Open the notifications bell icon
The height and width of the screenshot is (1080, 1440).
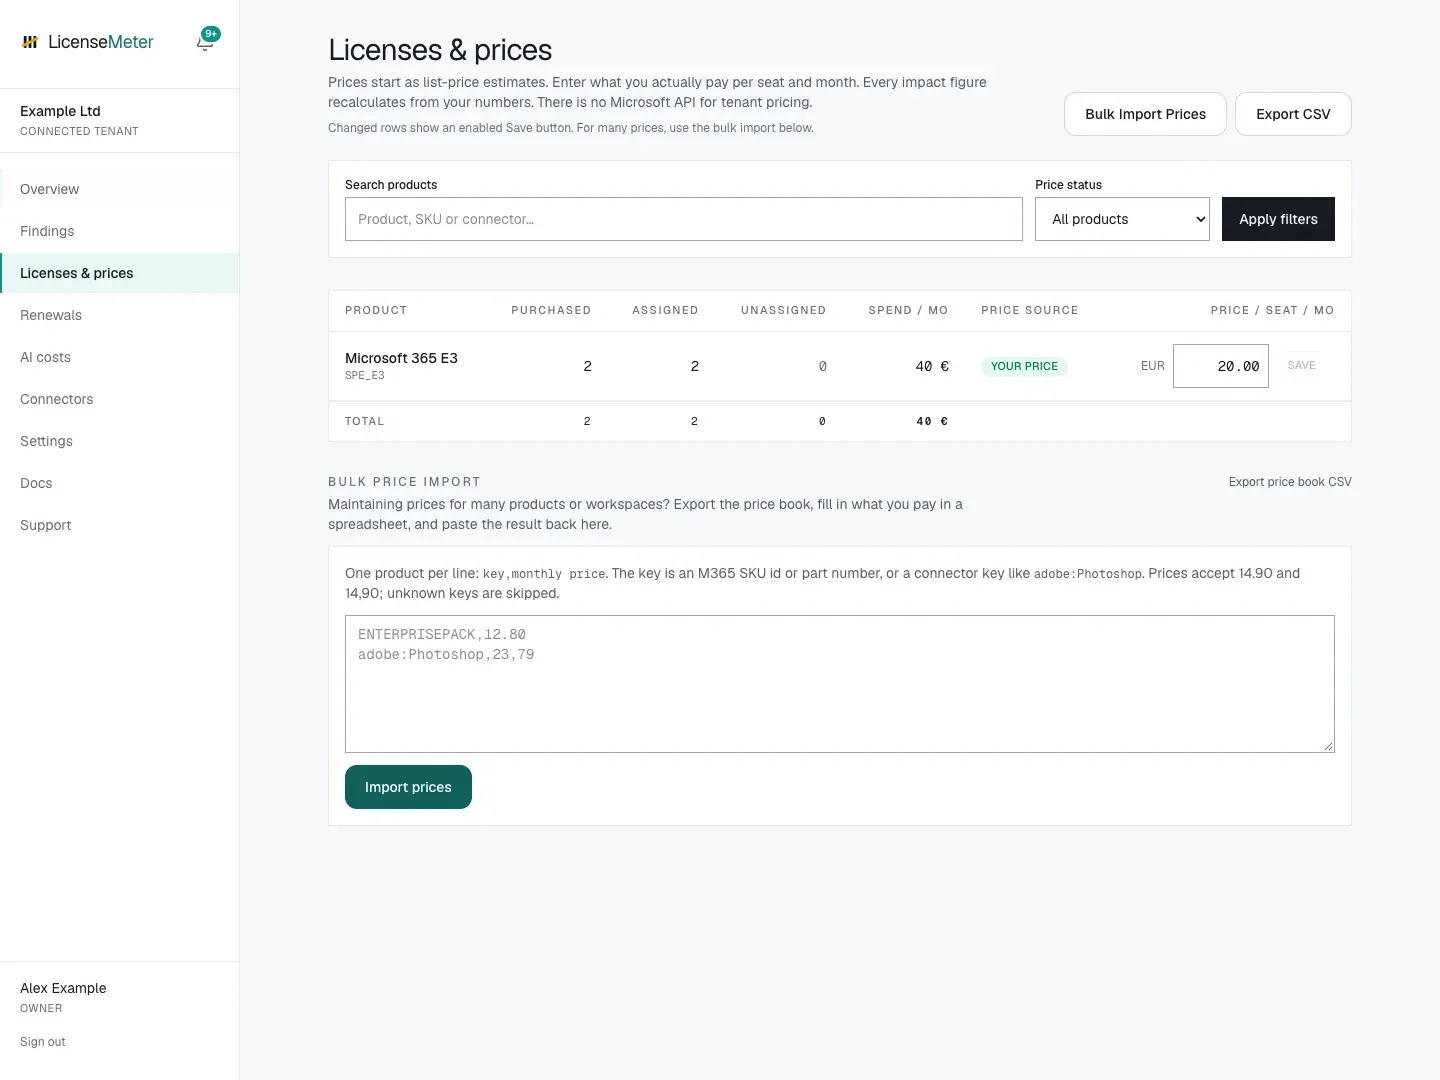pyautogui.click(x=206, y=41)
